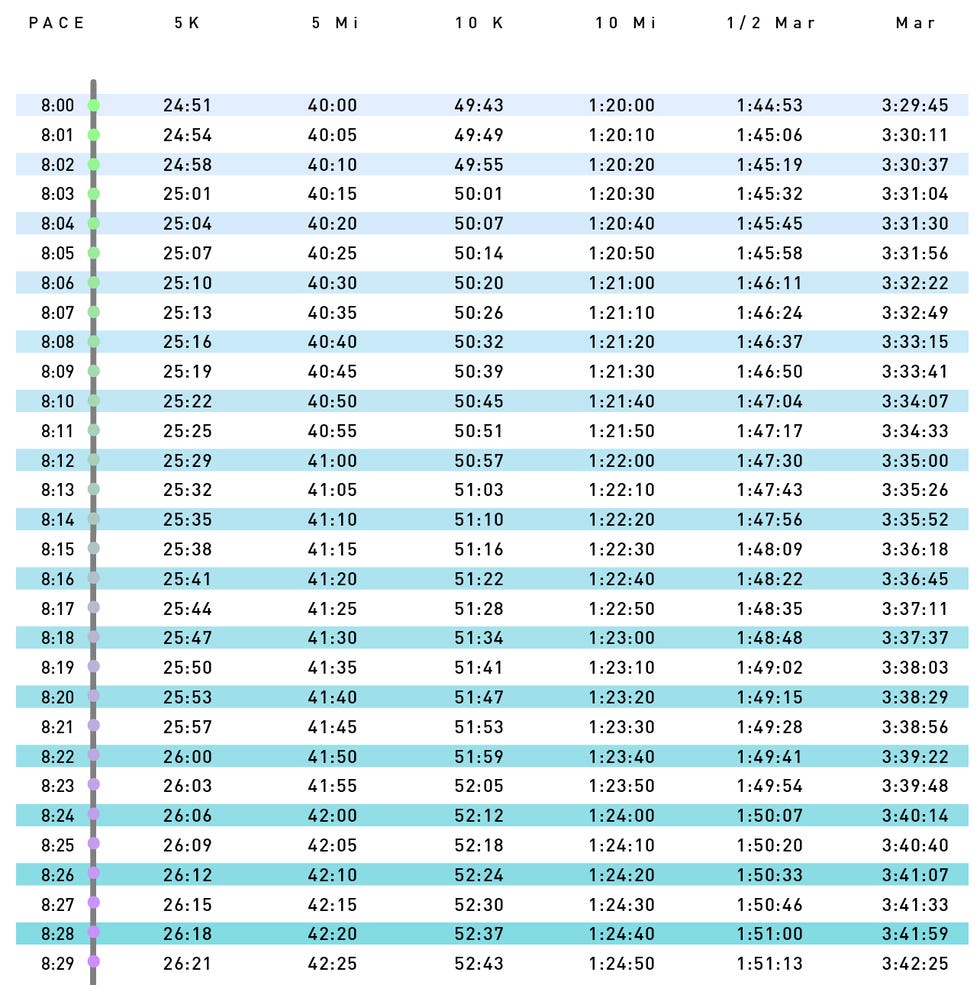Viewport: 980px width, 985px height.
Task: Click the green dot beside pace 8:05
Action: click(94, 253)
